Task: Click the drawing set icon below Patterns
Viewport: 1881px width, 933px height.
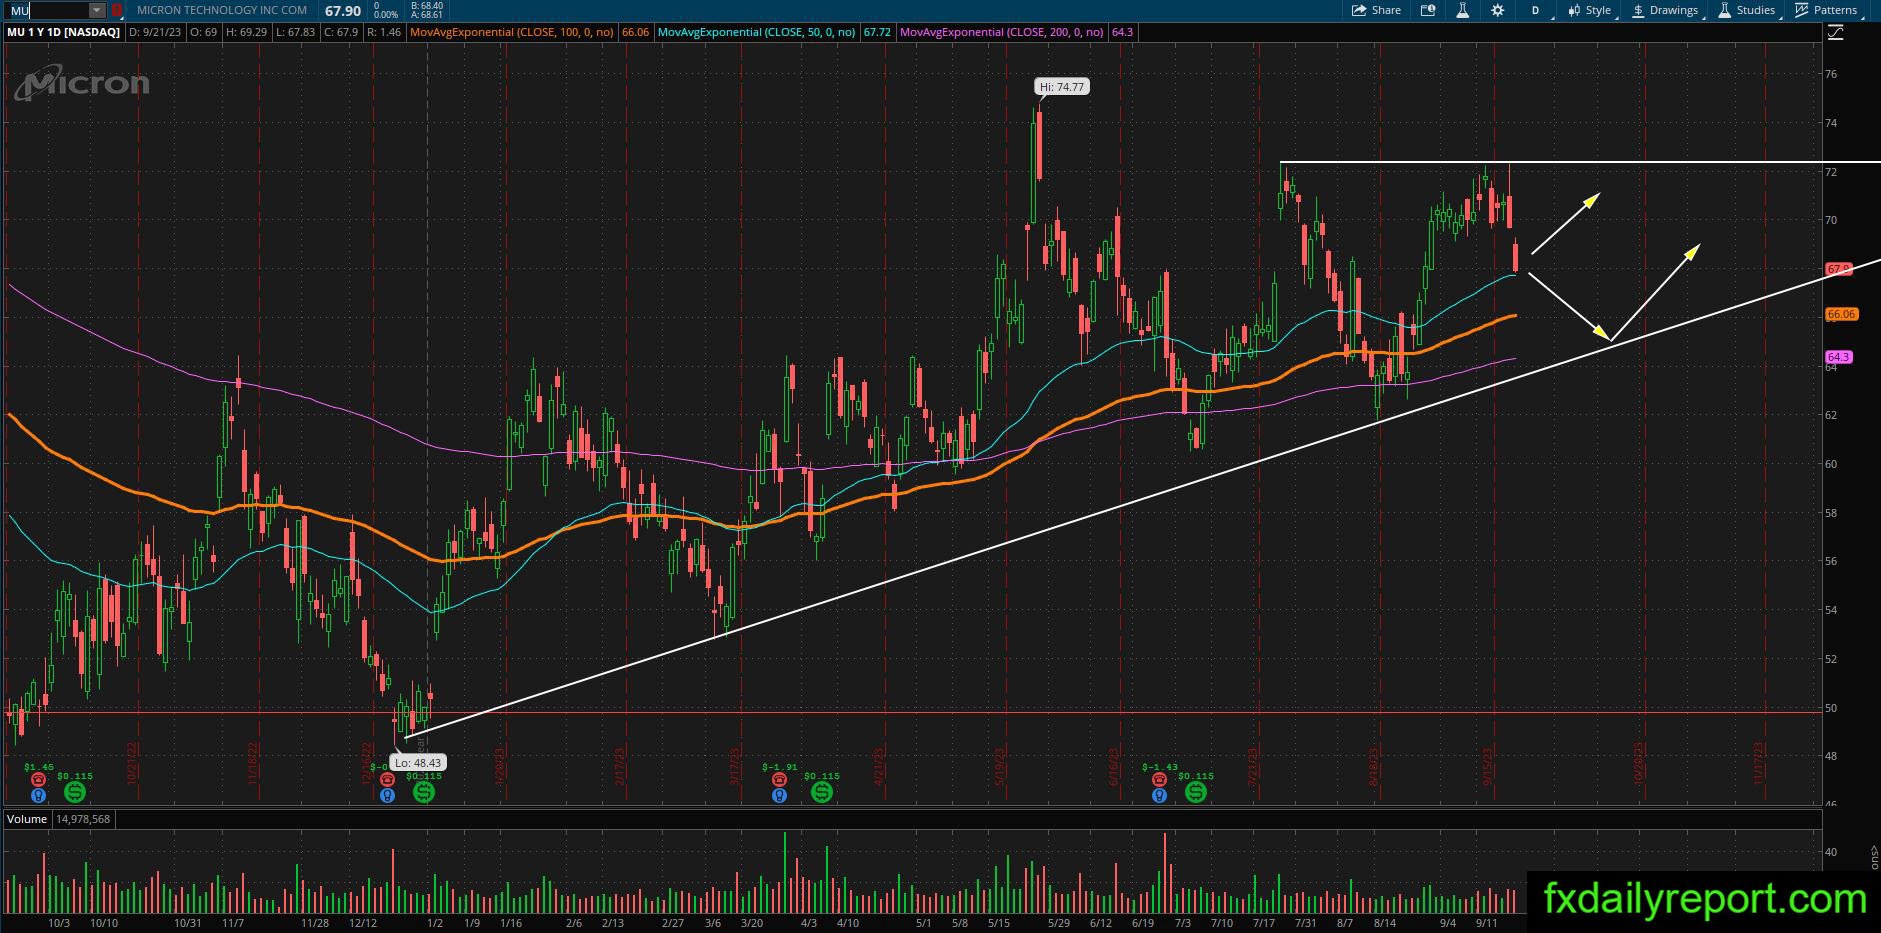Action: pyautogui.click(x=1835, y=32)
